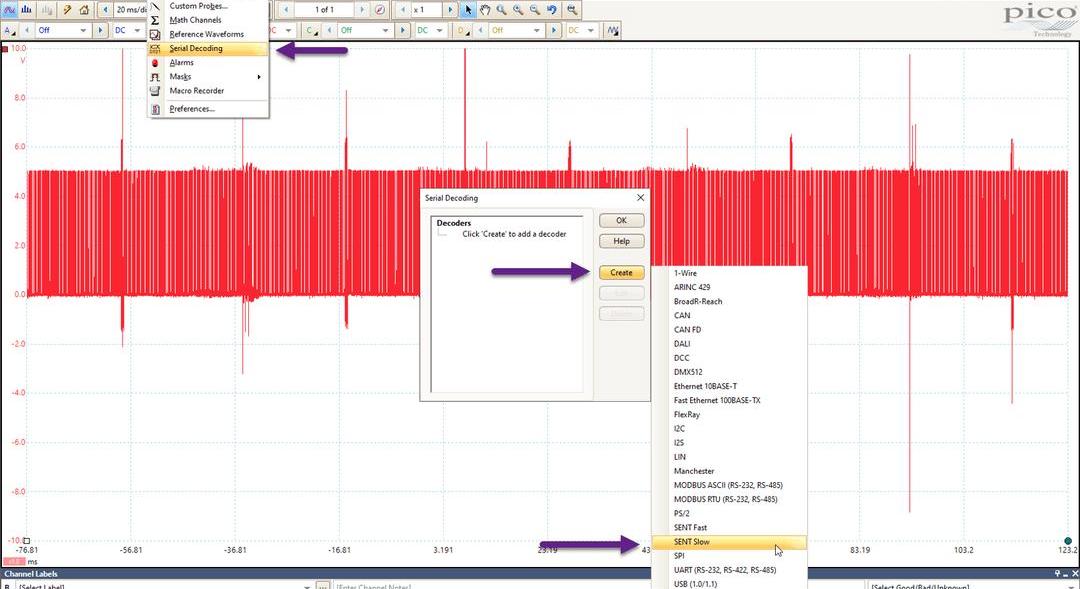Open Channel C DC coupling dropdown
1080x589 pixels.
coord(430,30)
